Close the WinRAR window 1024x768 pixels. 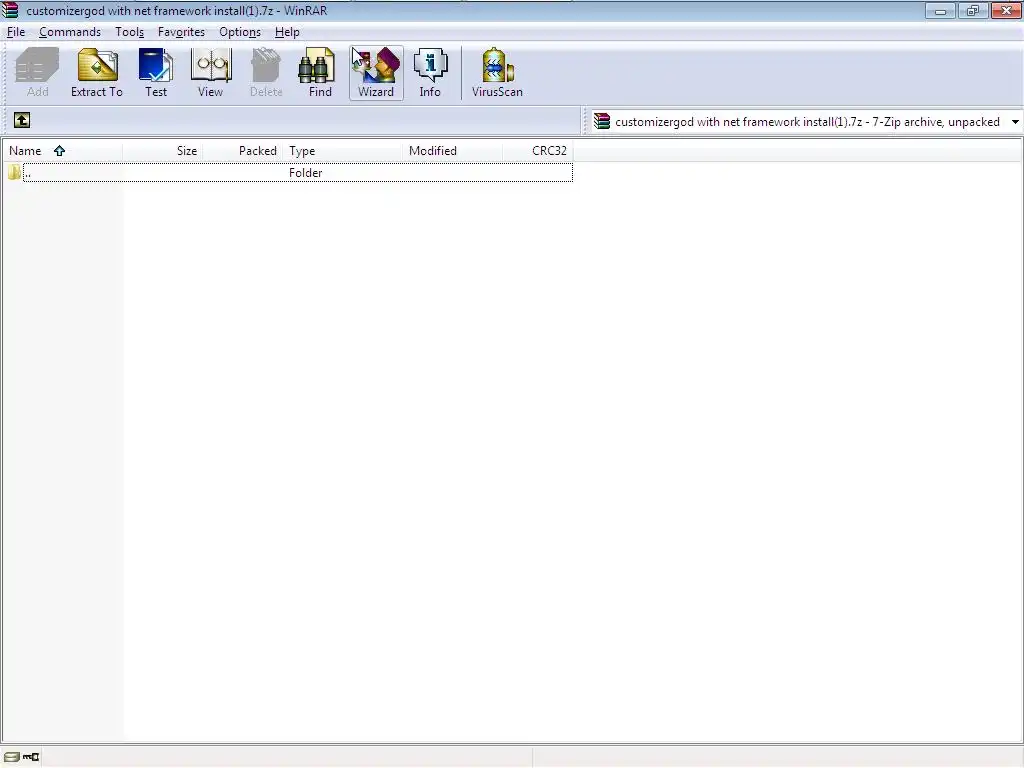pyautogui.click(x=1006, y=10)
